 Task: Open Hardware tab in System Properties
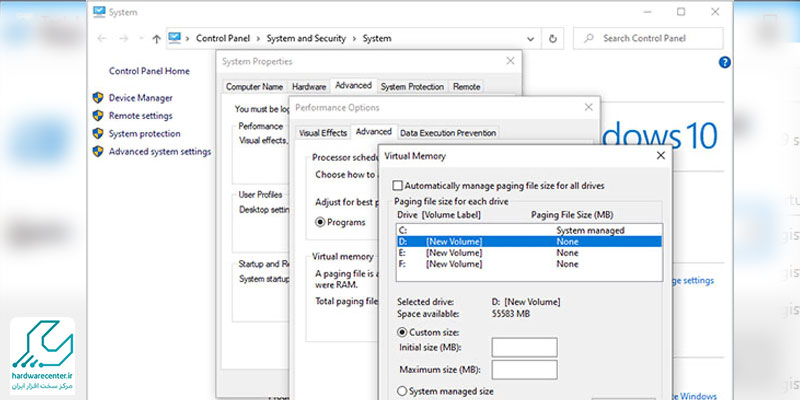tap(309, 87)
